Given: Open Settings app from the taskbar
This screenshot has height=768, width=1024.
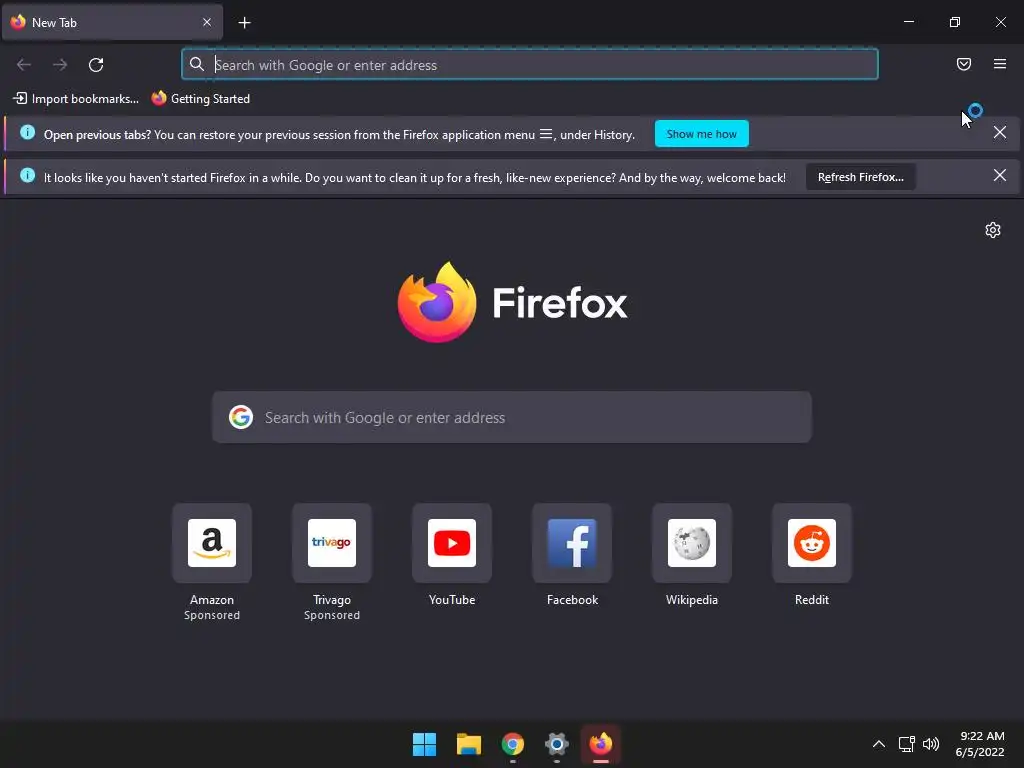Looking at the screenshot, I should [x=557, y=744].
